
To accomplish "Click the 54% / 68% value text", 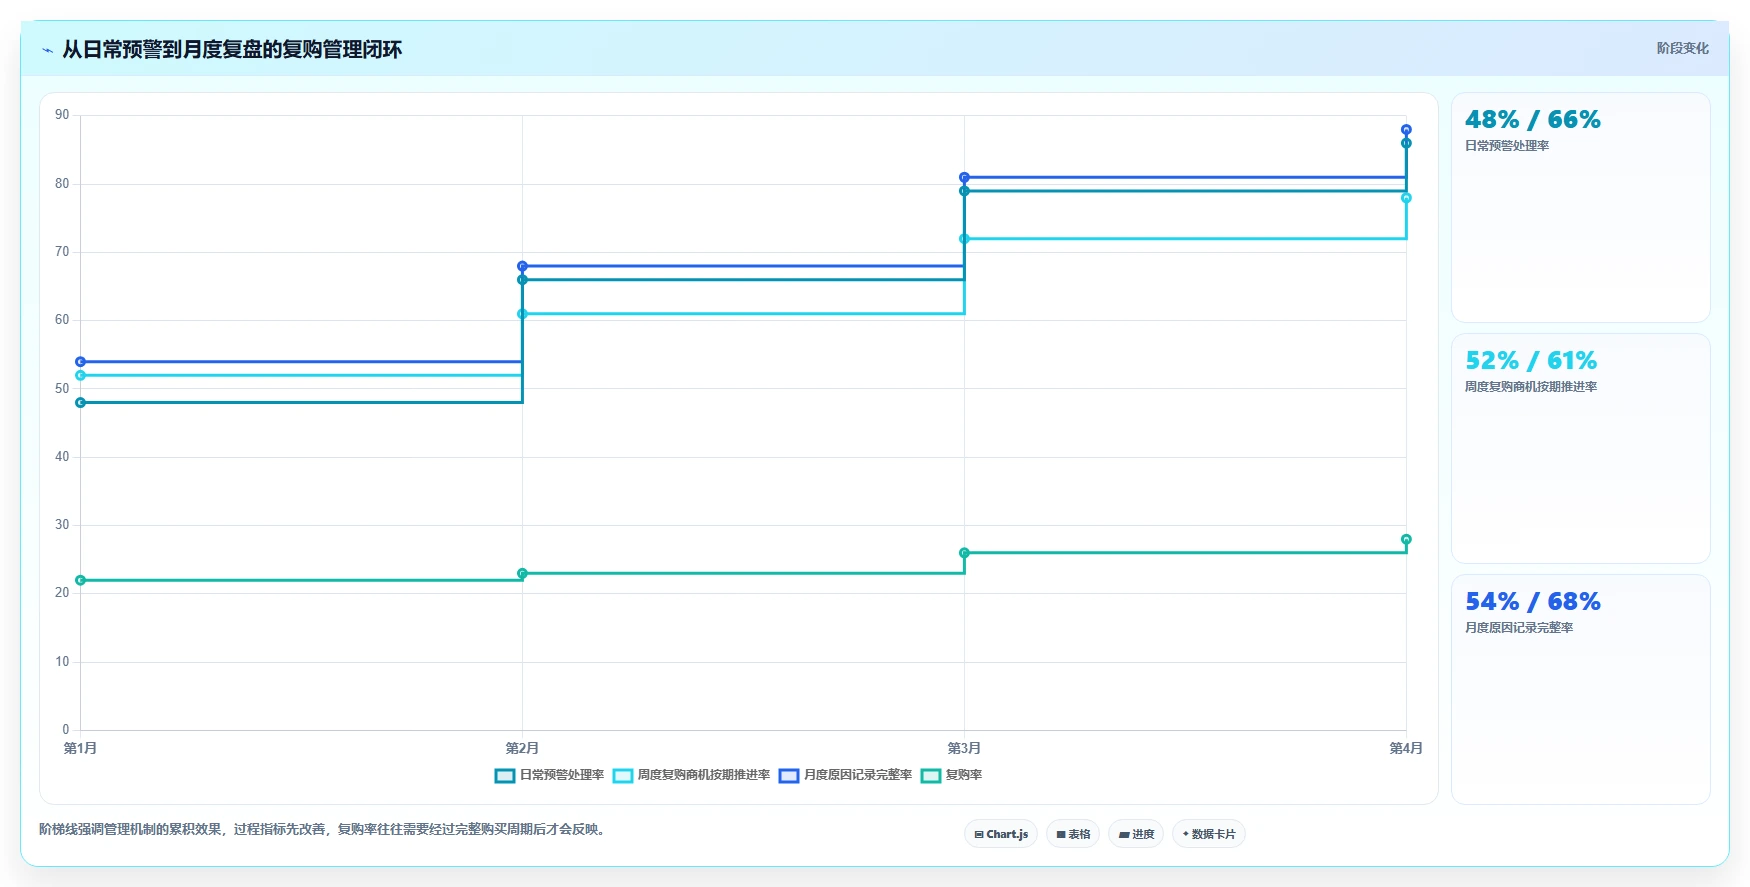I will click(x=1533, y=602).
